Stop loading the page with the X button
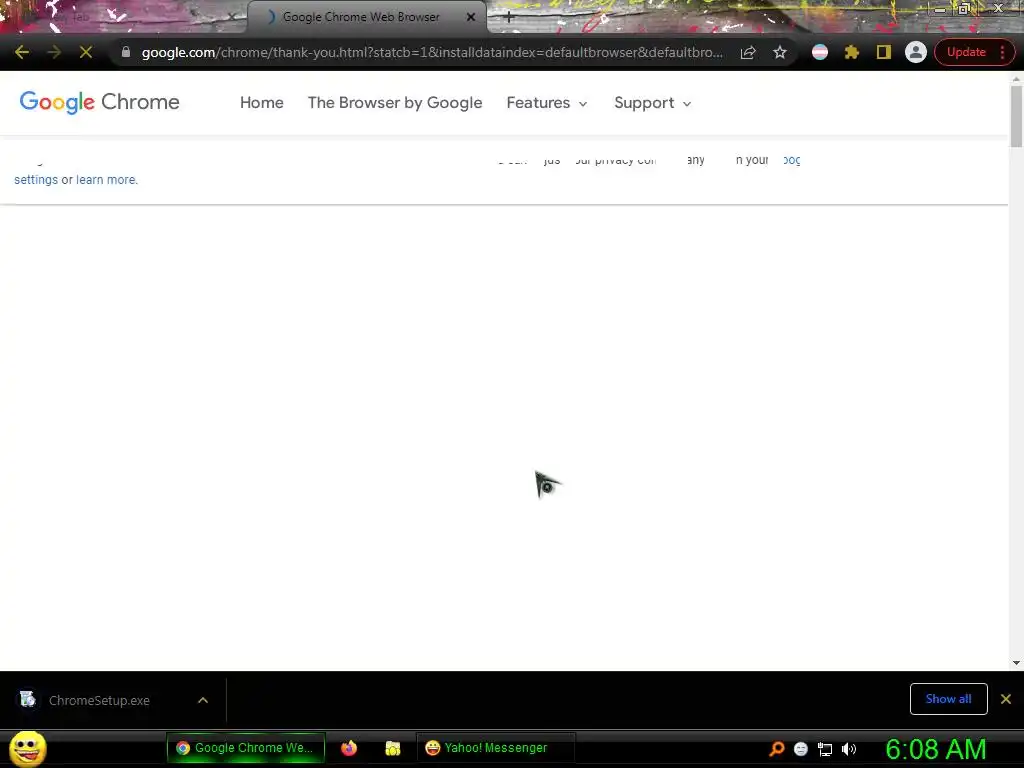This screenshot has width=1024, height=768. point(86,52)
